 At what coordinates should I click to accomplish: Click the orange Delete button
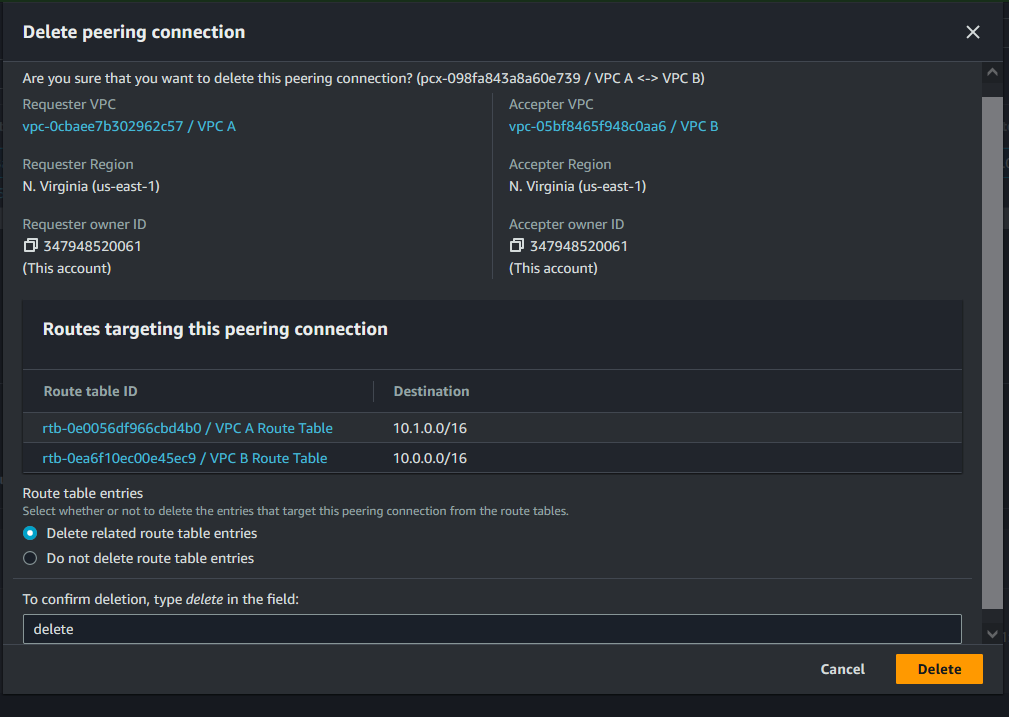point(939,669)
